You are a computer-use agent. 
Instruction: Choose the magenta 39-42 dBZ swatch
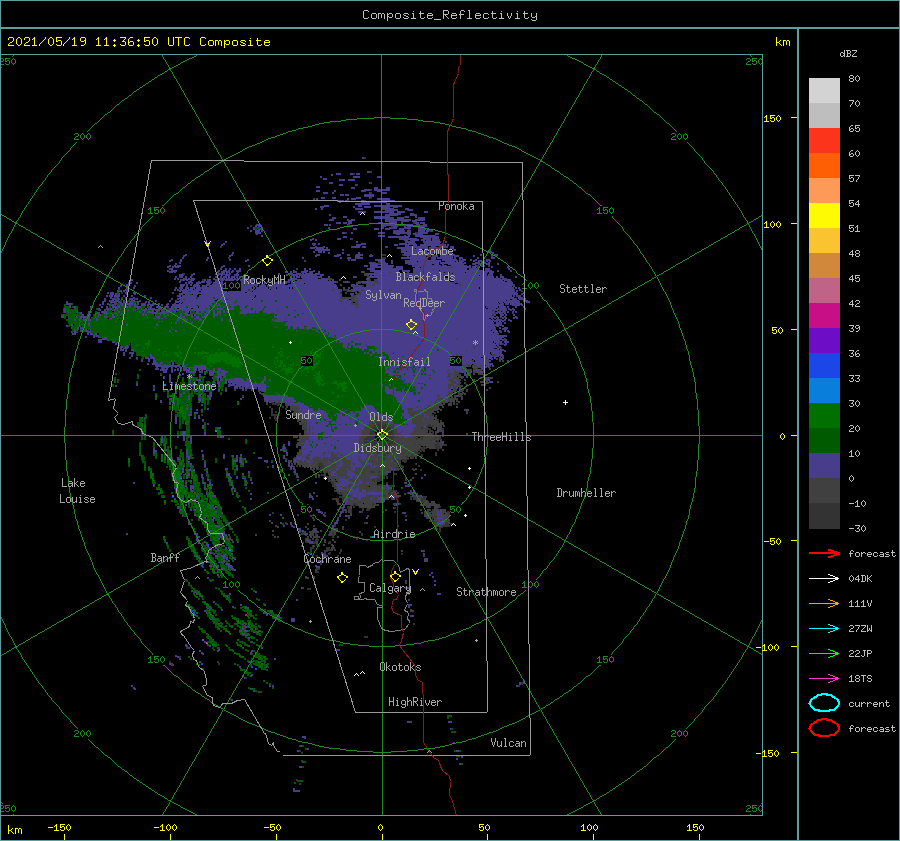click(824, 315)
